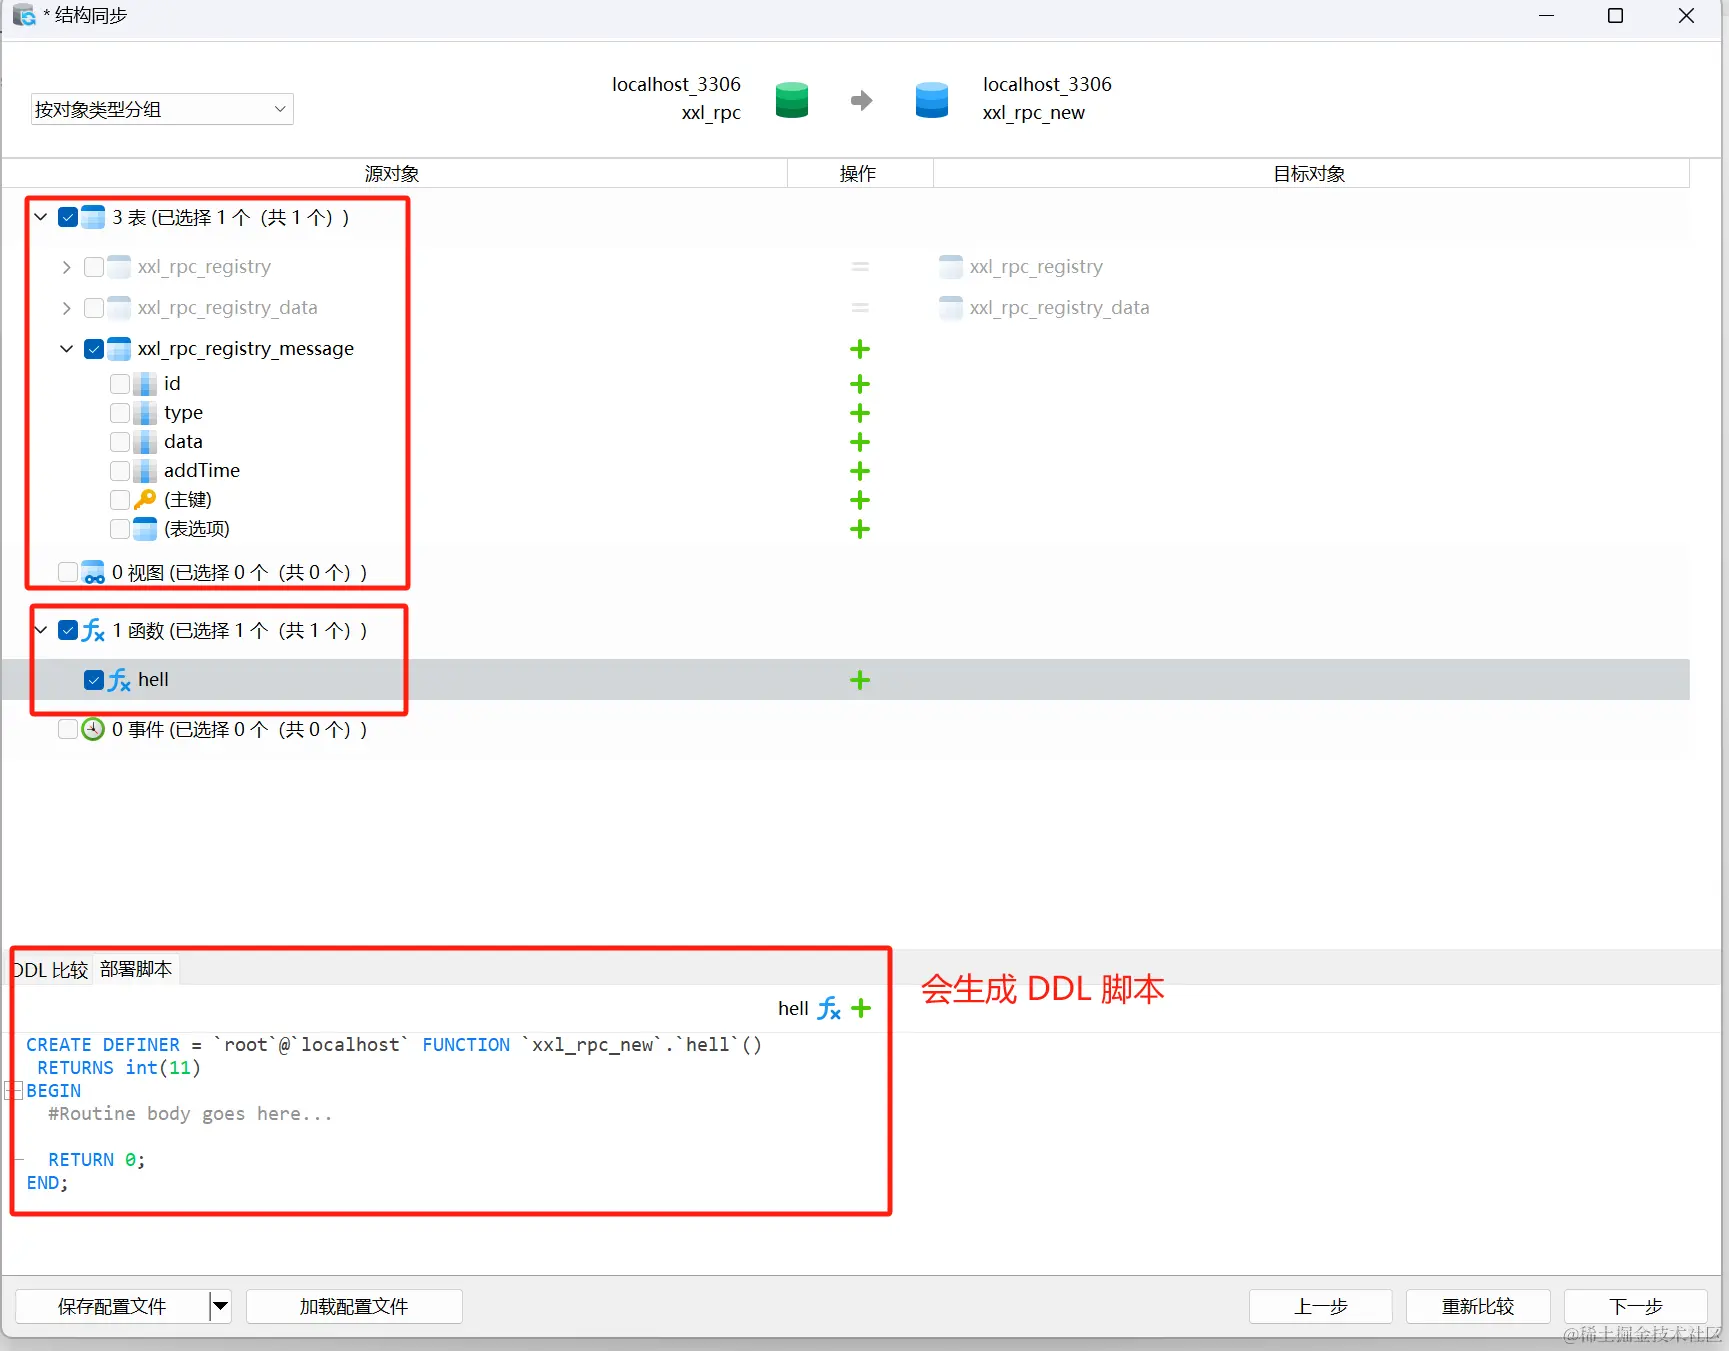Check the addTime column checkbox

(x=120, y=471)
